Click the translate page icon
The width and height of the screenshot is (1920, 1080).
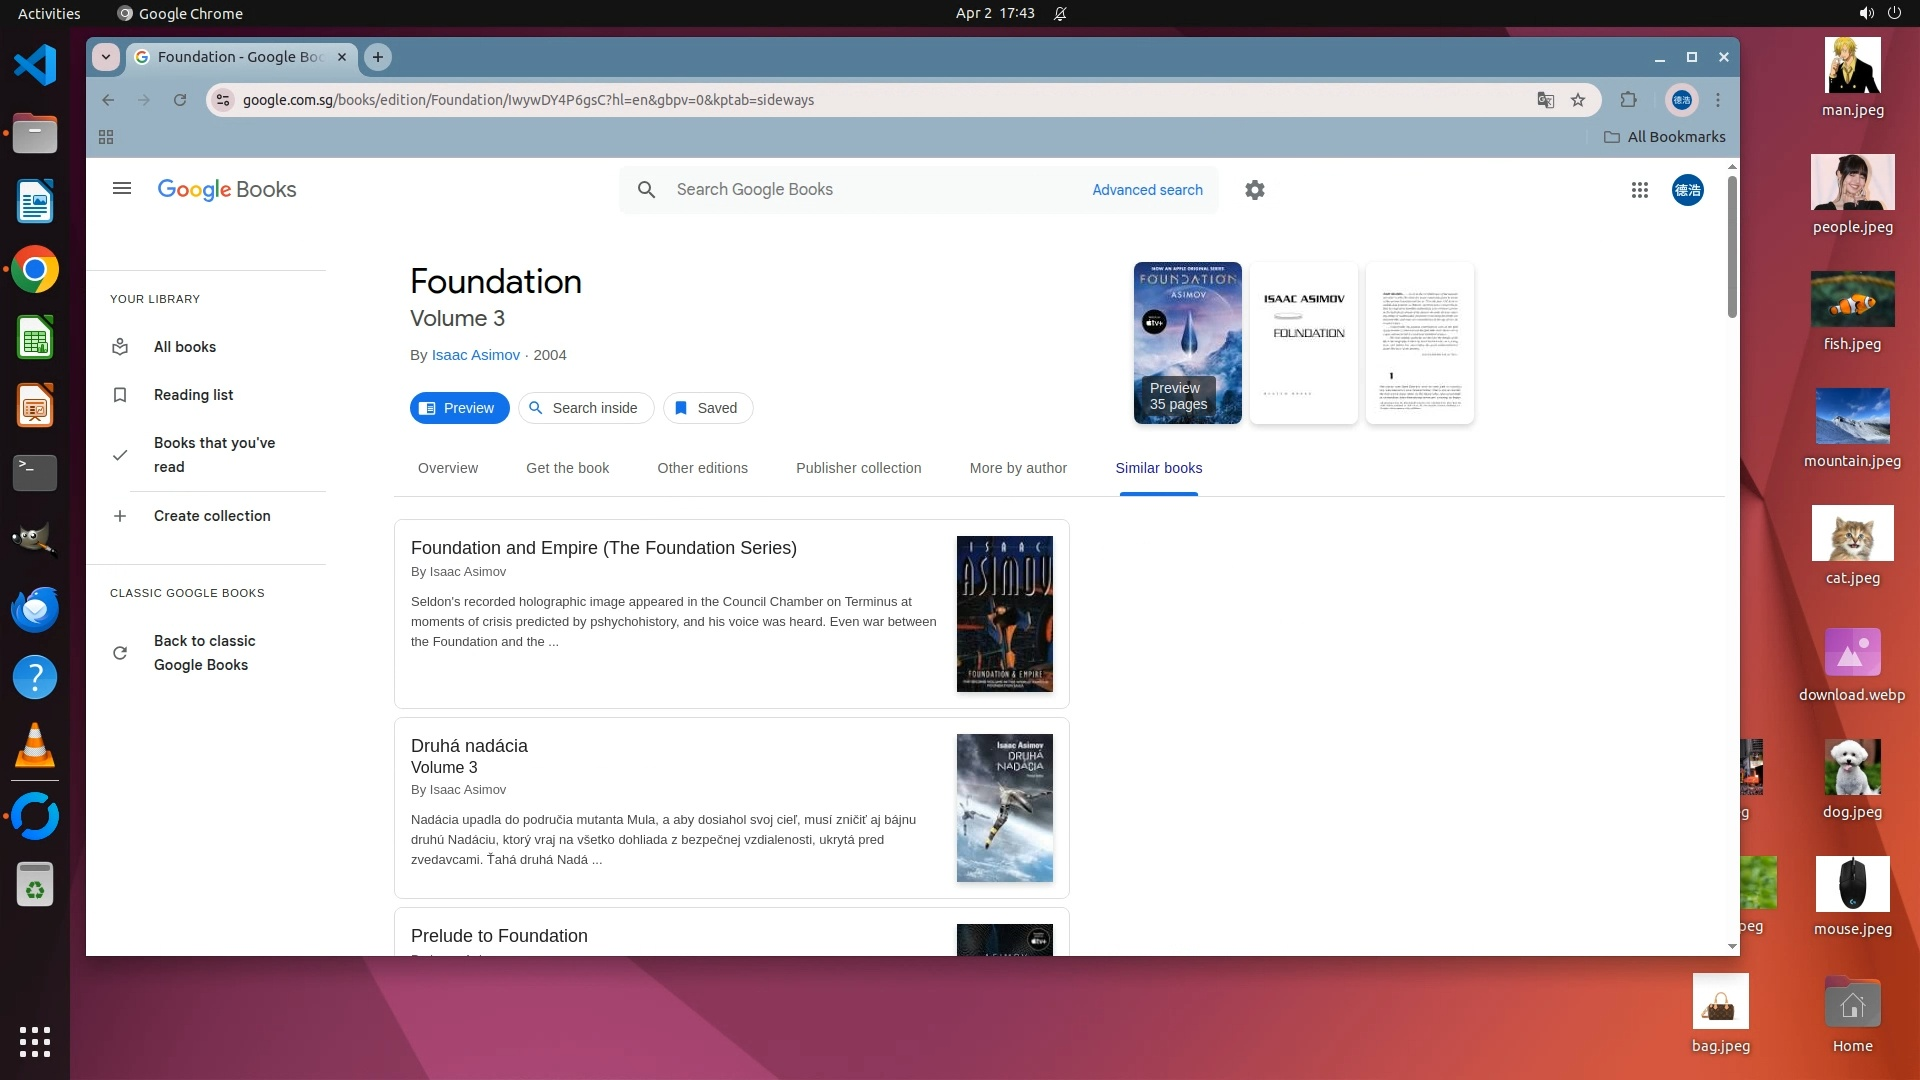point(1545,100)
